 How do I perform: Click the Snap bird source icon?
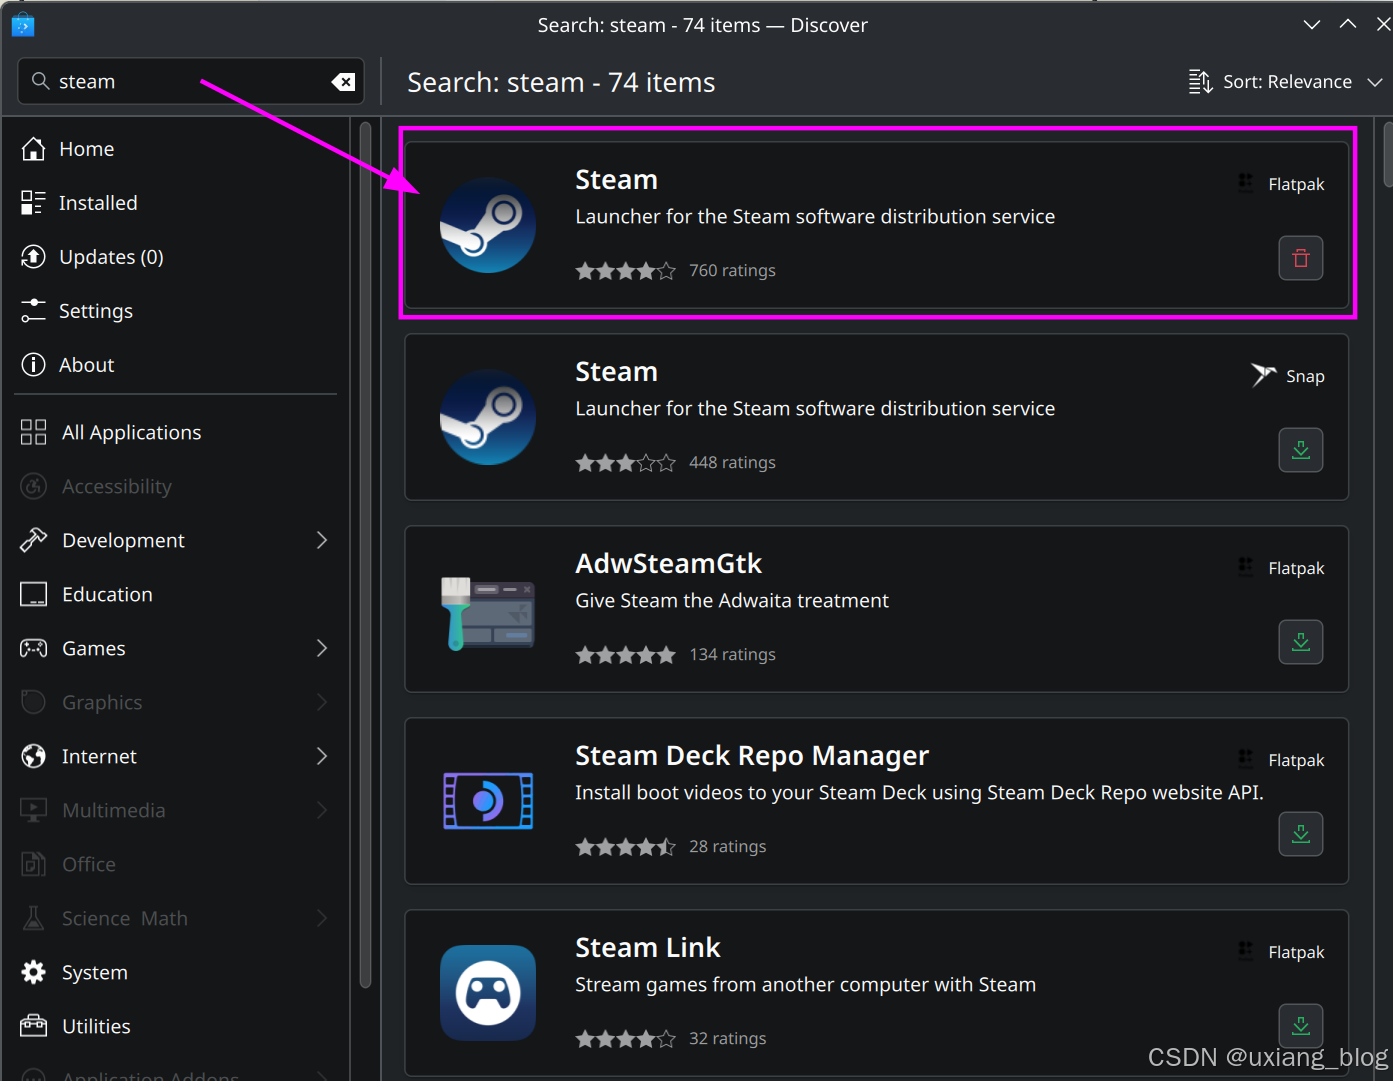tap(1263, 375)
